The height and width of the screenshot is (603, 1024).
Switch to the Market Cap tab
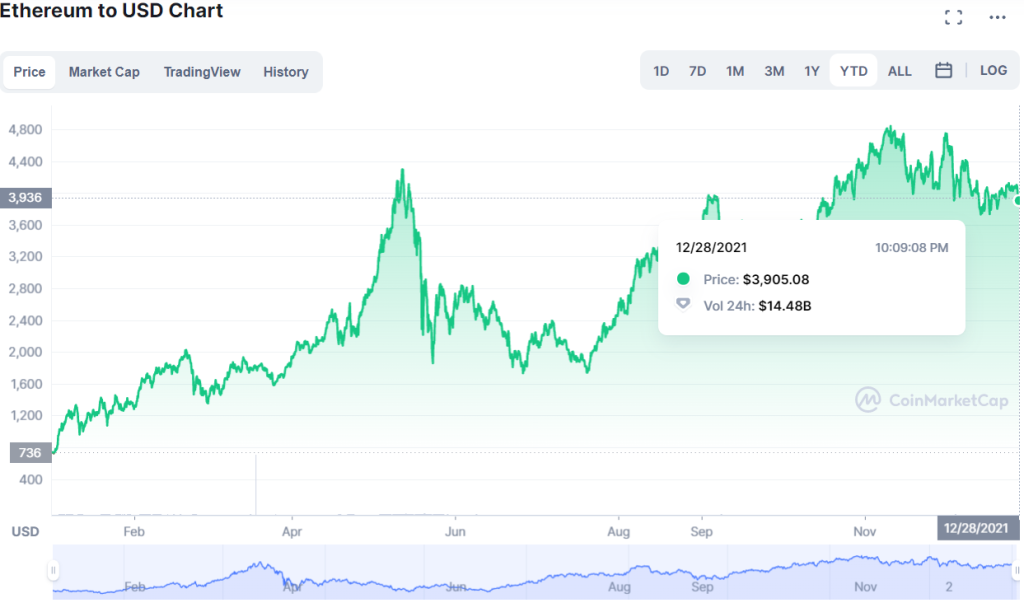point(104,72)
